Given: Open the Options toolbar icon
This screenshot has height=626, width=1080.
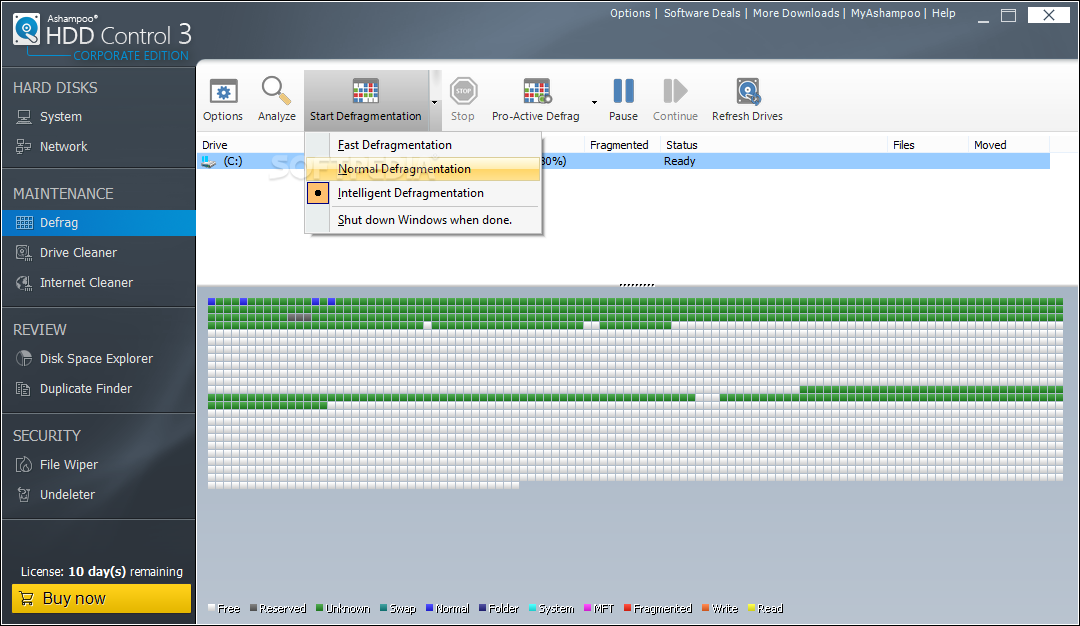Looking at the screenshot, I should coord(223,92).
